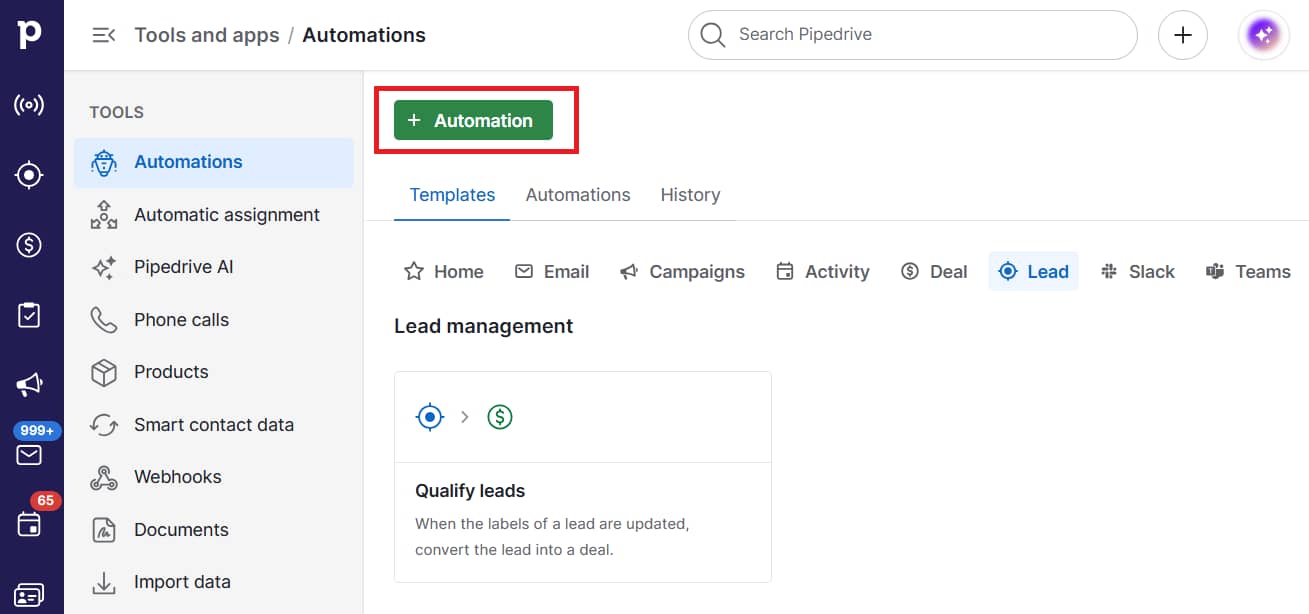The width and height of the screenshot is (1309, 614).
Task: Filter templates by Email category
Action: 552,271
